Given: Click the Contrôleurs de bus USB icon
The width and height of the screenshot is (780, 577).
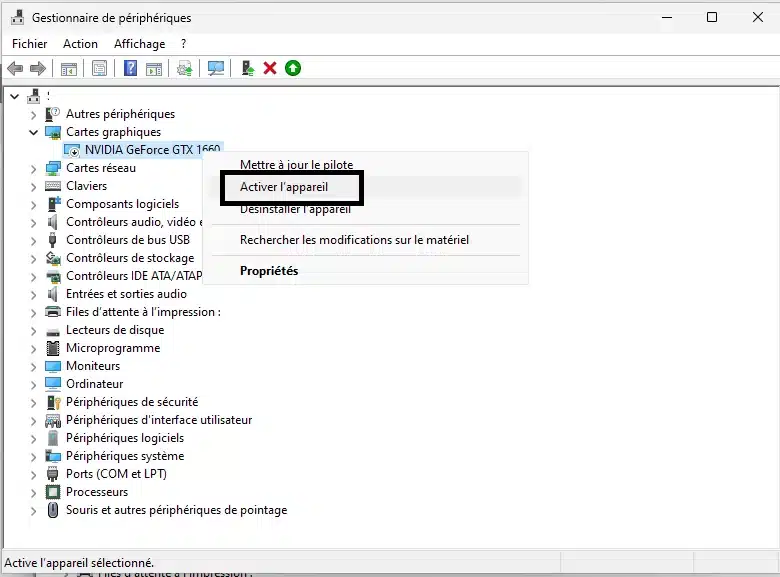Looking at the screenshot, I should (53, 240).
